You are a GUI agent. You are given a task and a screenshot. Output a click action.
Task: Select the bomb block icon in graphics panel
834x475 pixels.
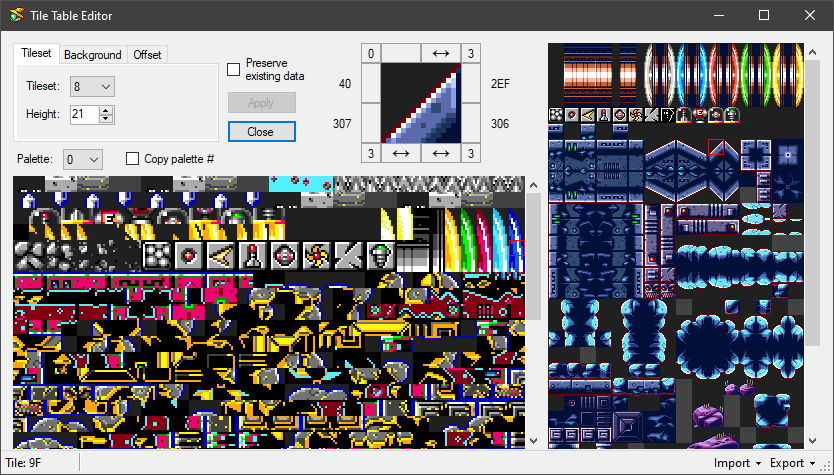pos(157,256)
